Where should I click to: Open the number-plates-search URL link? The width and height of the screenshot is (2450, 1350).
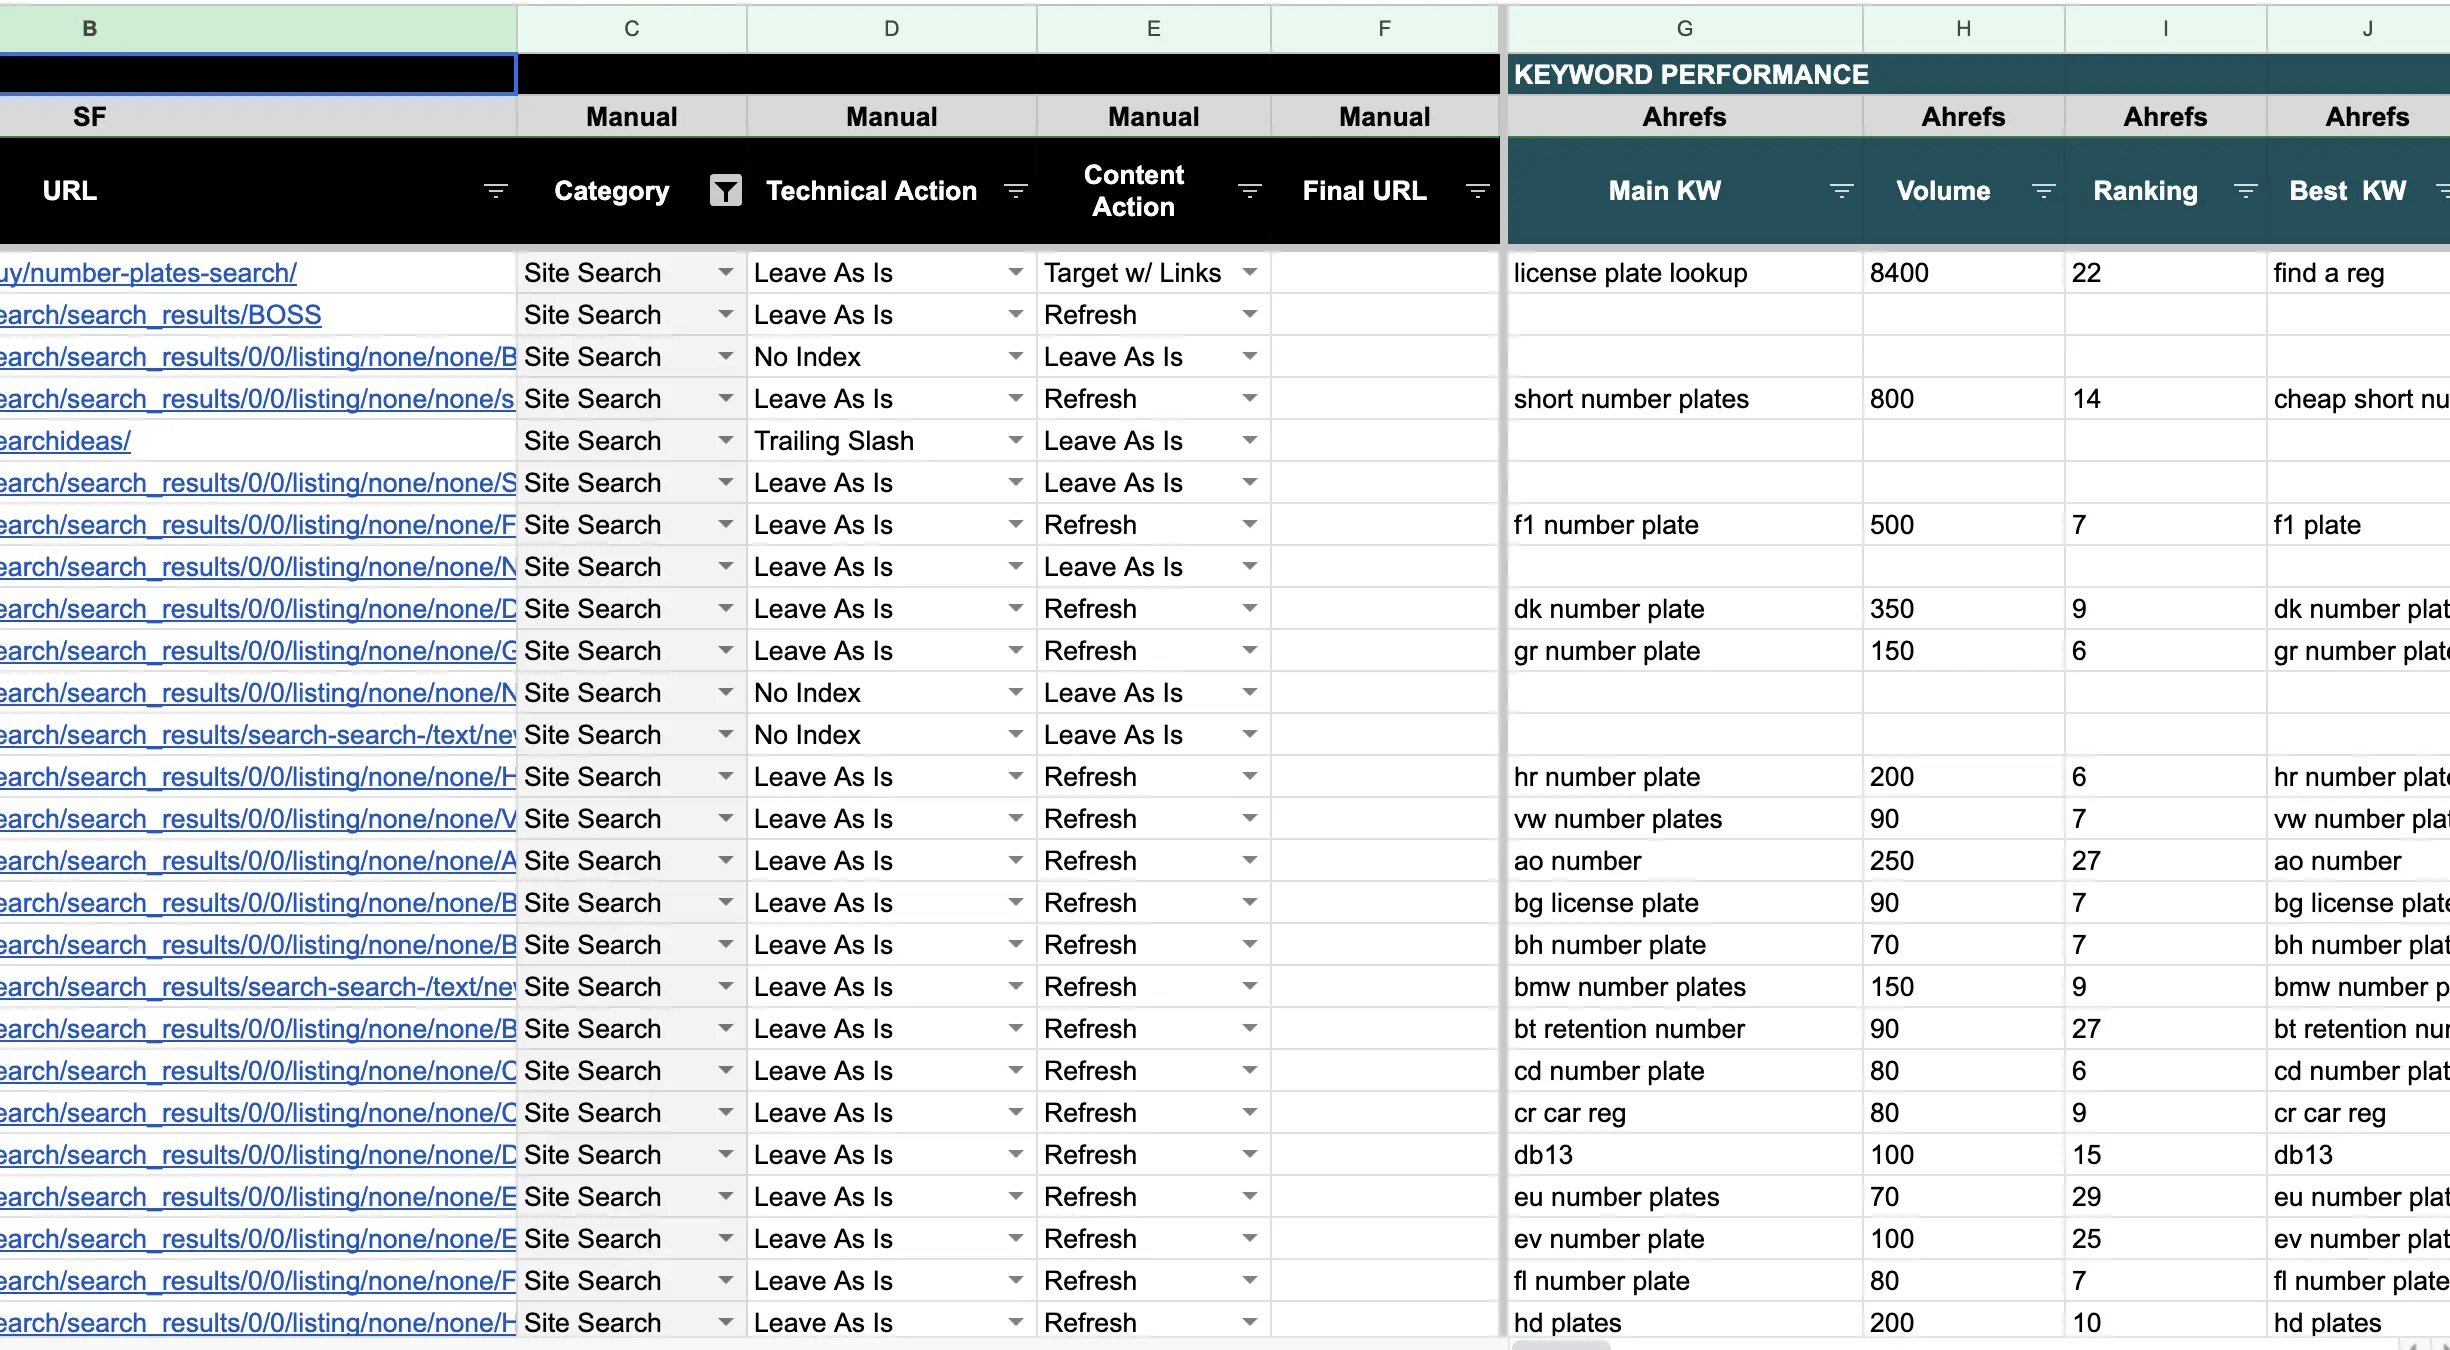148,273
